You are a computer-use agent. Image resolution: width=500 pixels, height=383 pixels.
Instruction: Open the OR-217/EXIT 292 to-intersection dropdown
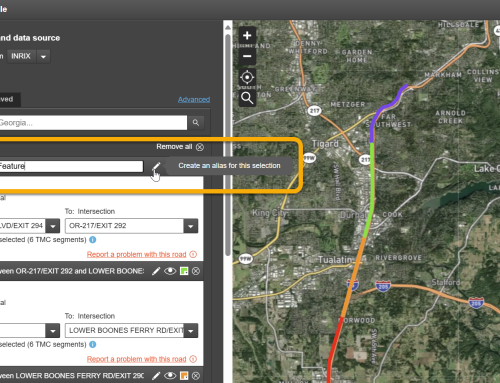pos(191,226)
